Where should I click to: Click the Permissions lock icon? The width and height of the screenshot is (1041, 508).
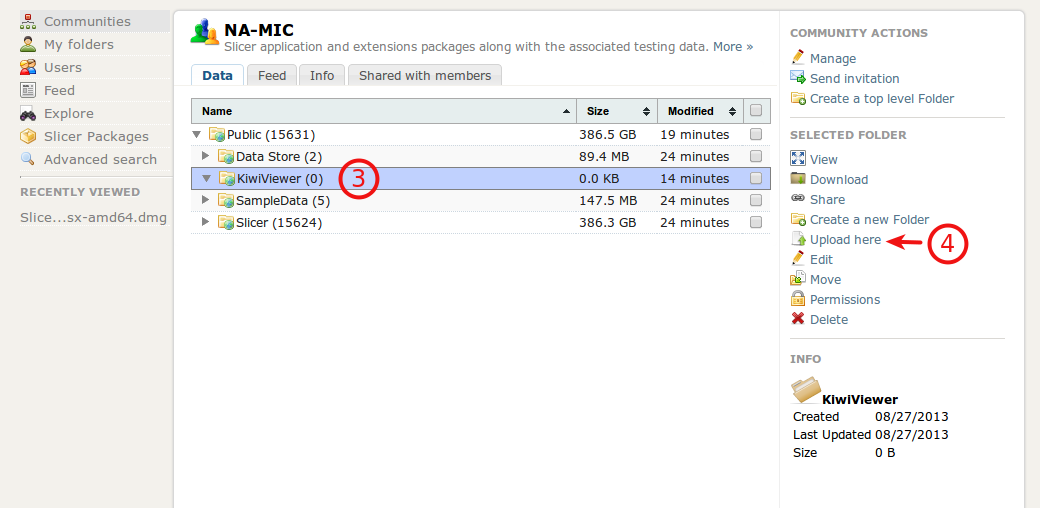(x=798, y=299)
